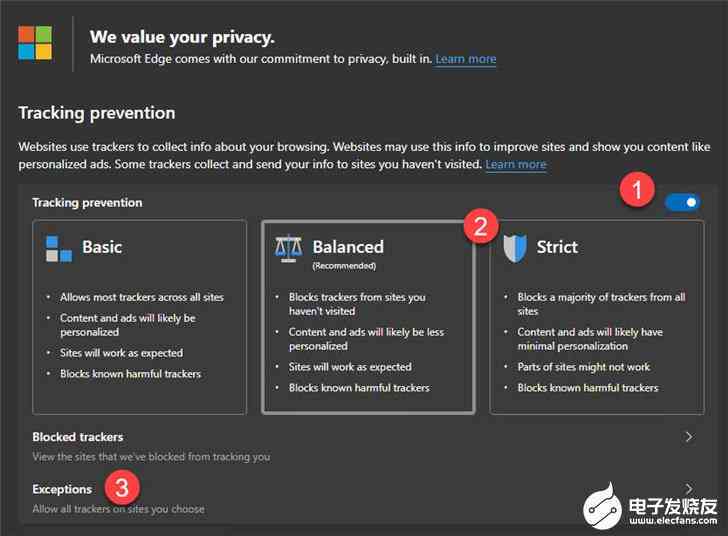
Task: Choose the Balanced (Recommended) card
Action: tap(368, 317)
